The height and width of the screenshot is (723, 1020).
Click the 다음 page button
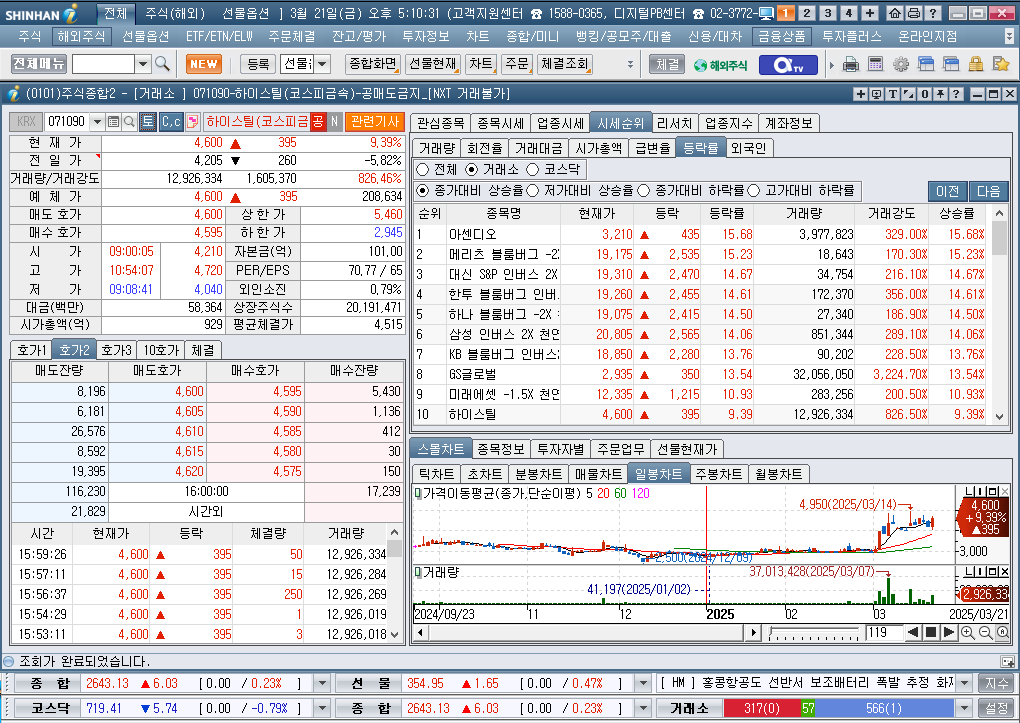pyautogui.click(x=988, y=191)
